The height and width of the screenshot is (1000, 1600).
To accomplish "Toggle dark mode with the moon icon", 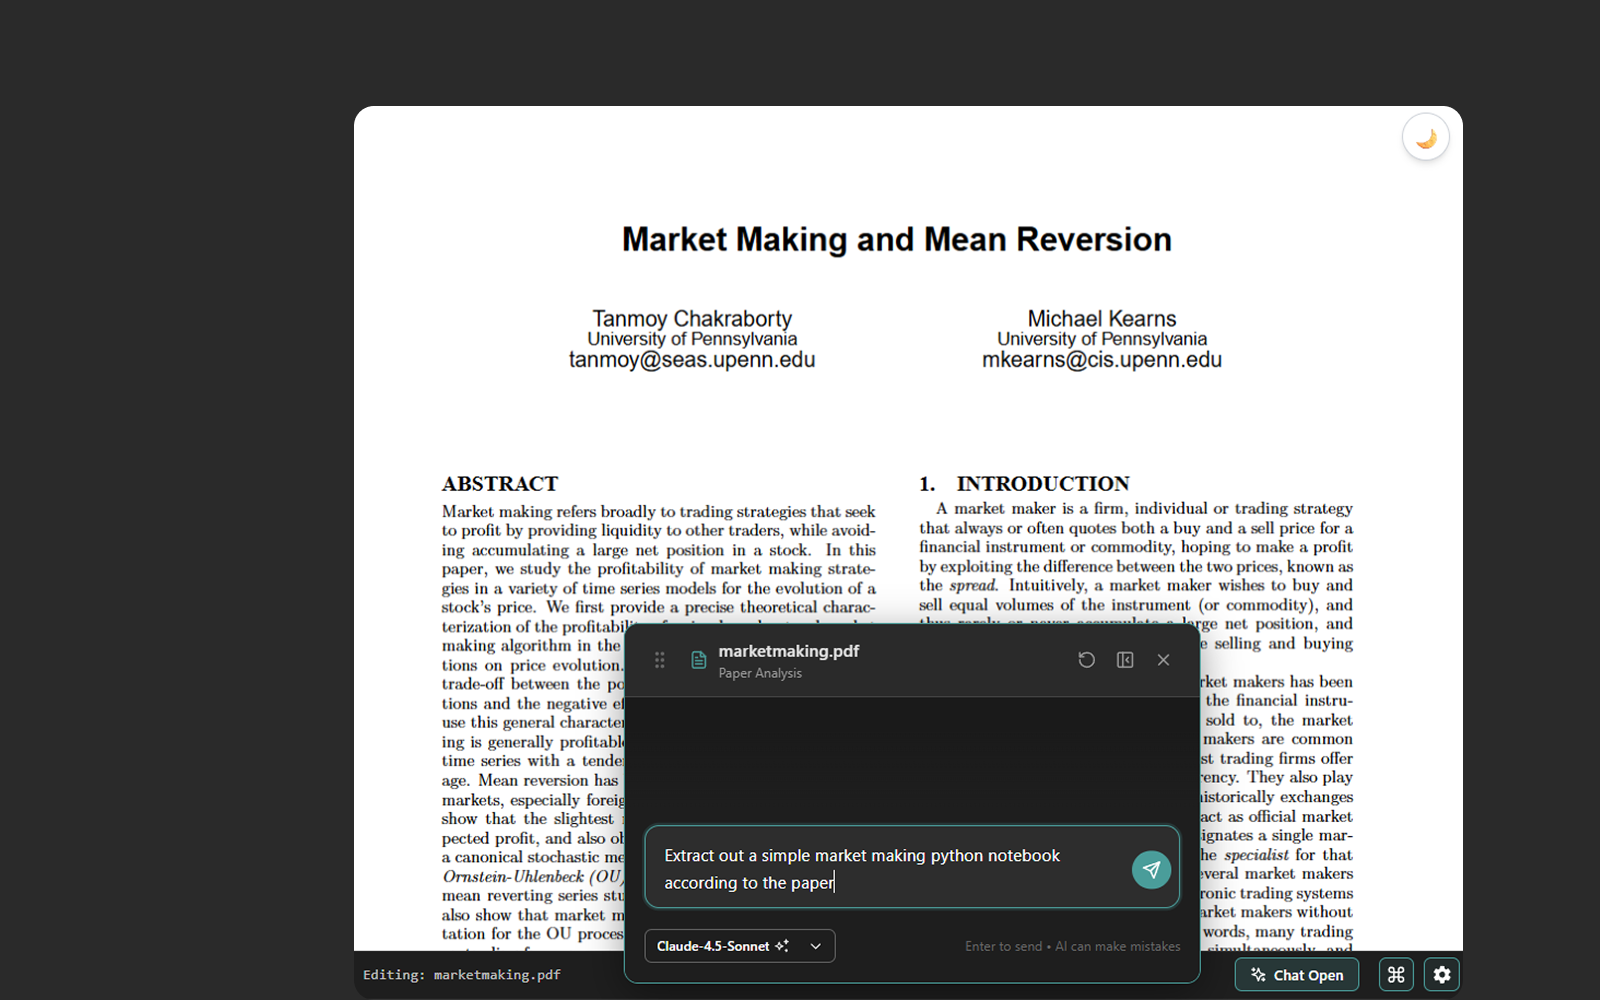I will tap(1424, 136).
